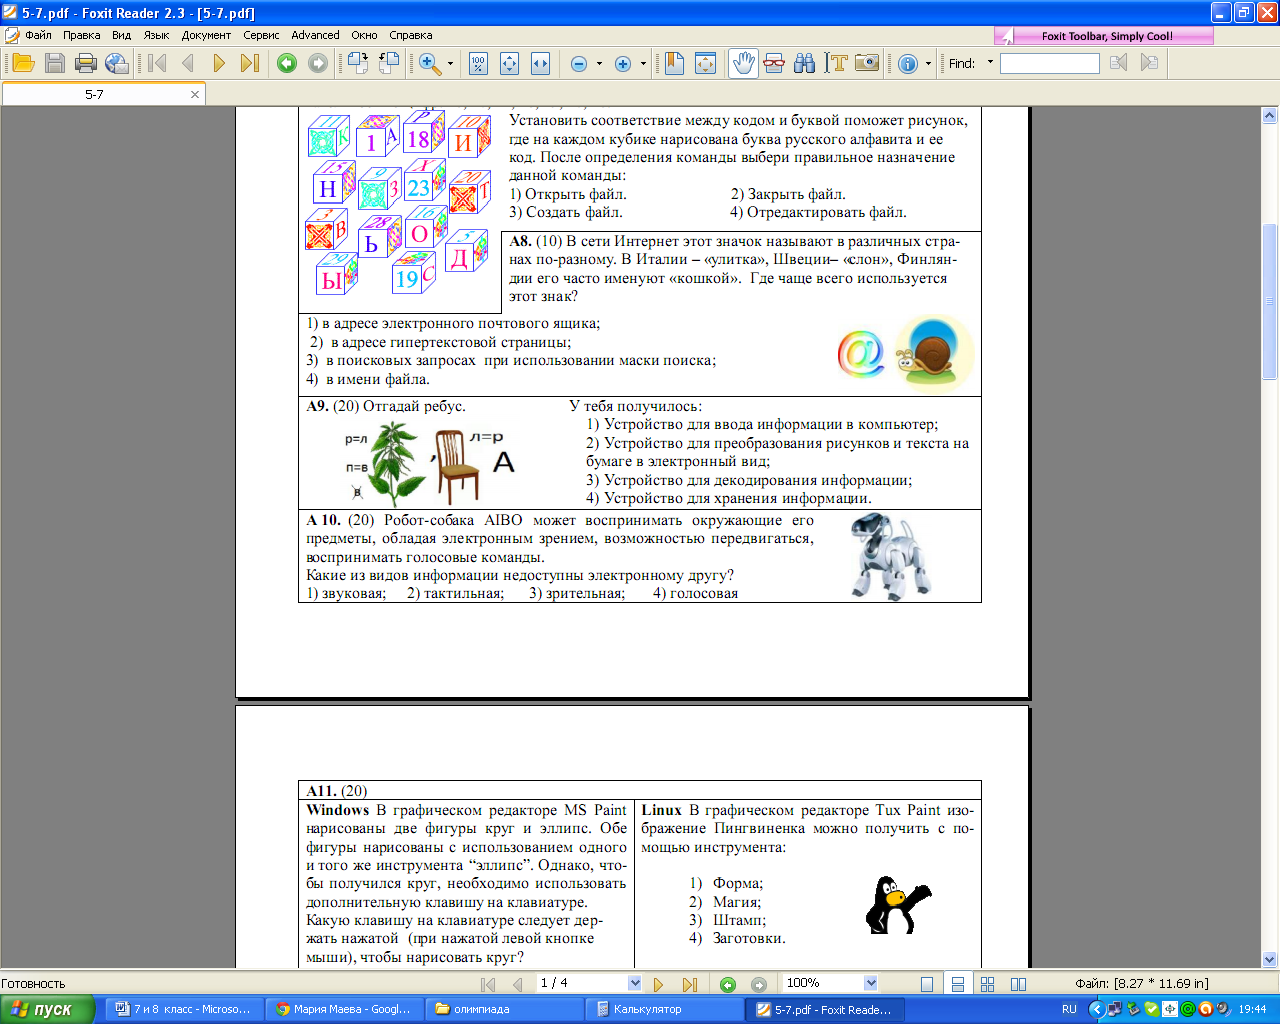Activate the Snapshot camera tool
The width and height of the screenshot is (1280, 1024).
click(866, 63)
